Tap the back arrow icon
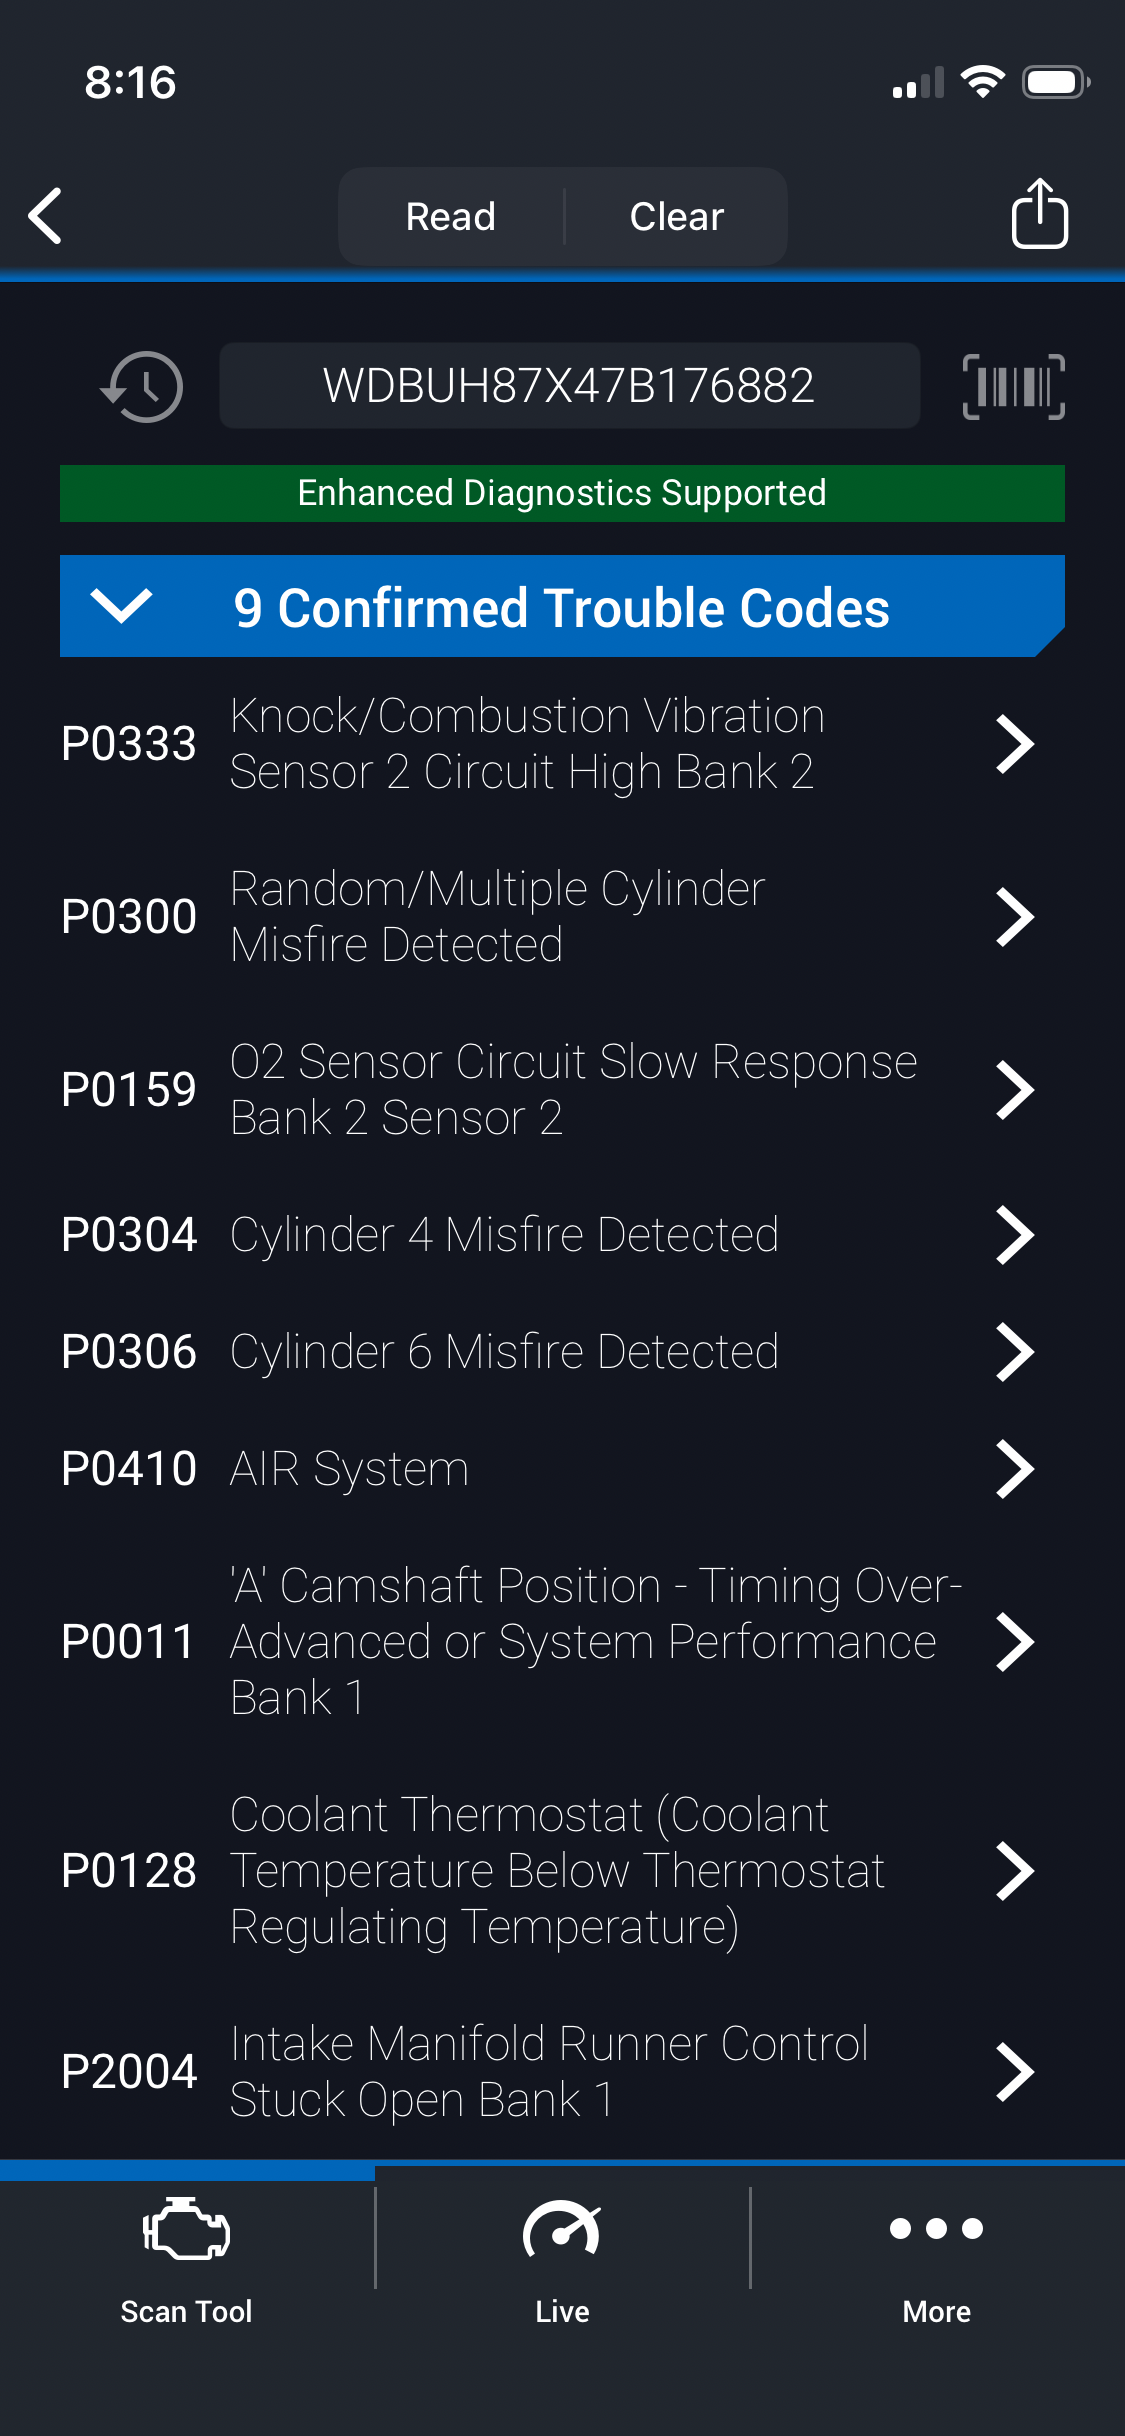 tap(46, 215)
